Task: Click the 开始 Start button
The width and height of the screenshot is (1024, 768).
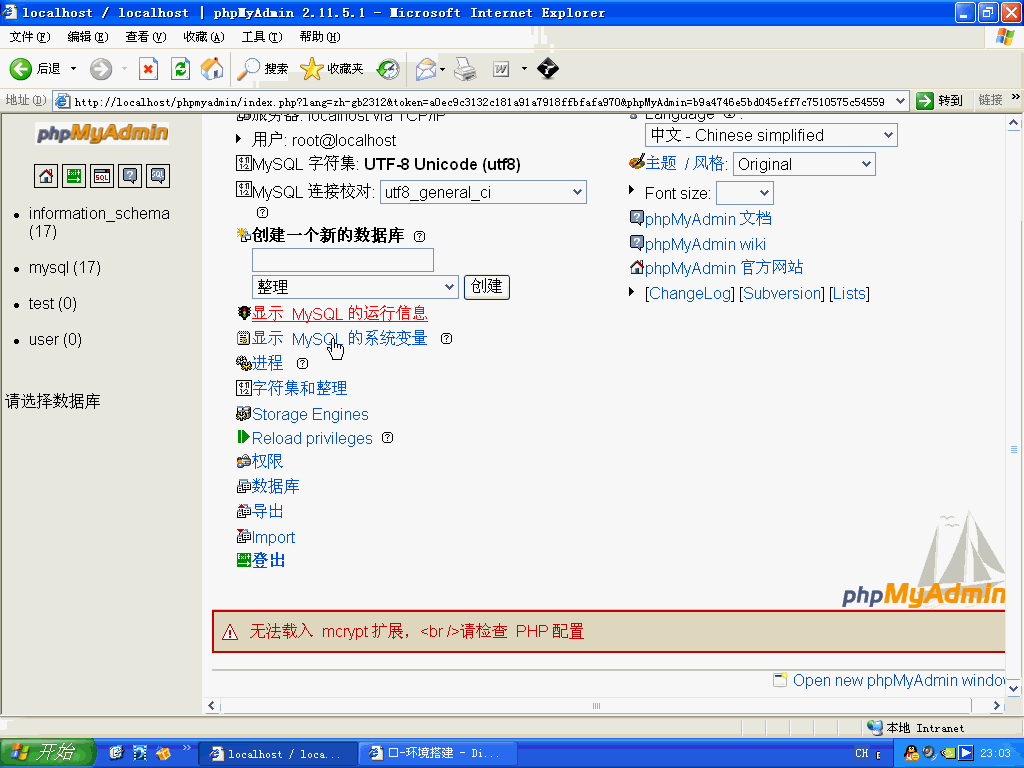Action: pos(47,753)
